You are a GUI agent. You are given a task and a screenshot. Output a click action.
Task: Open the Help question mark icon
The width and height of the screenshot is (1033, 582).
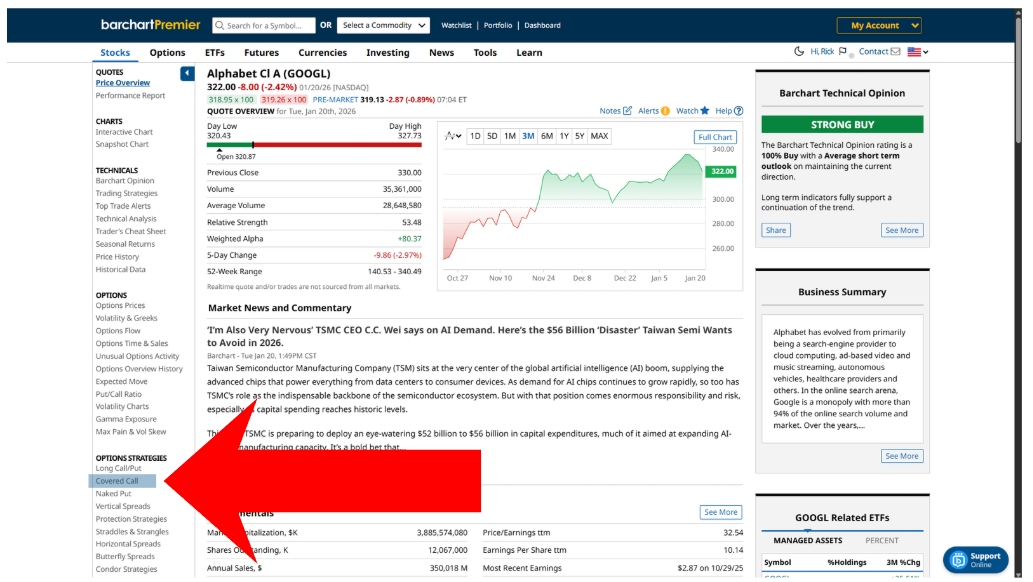click(x=739, y=111)
